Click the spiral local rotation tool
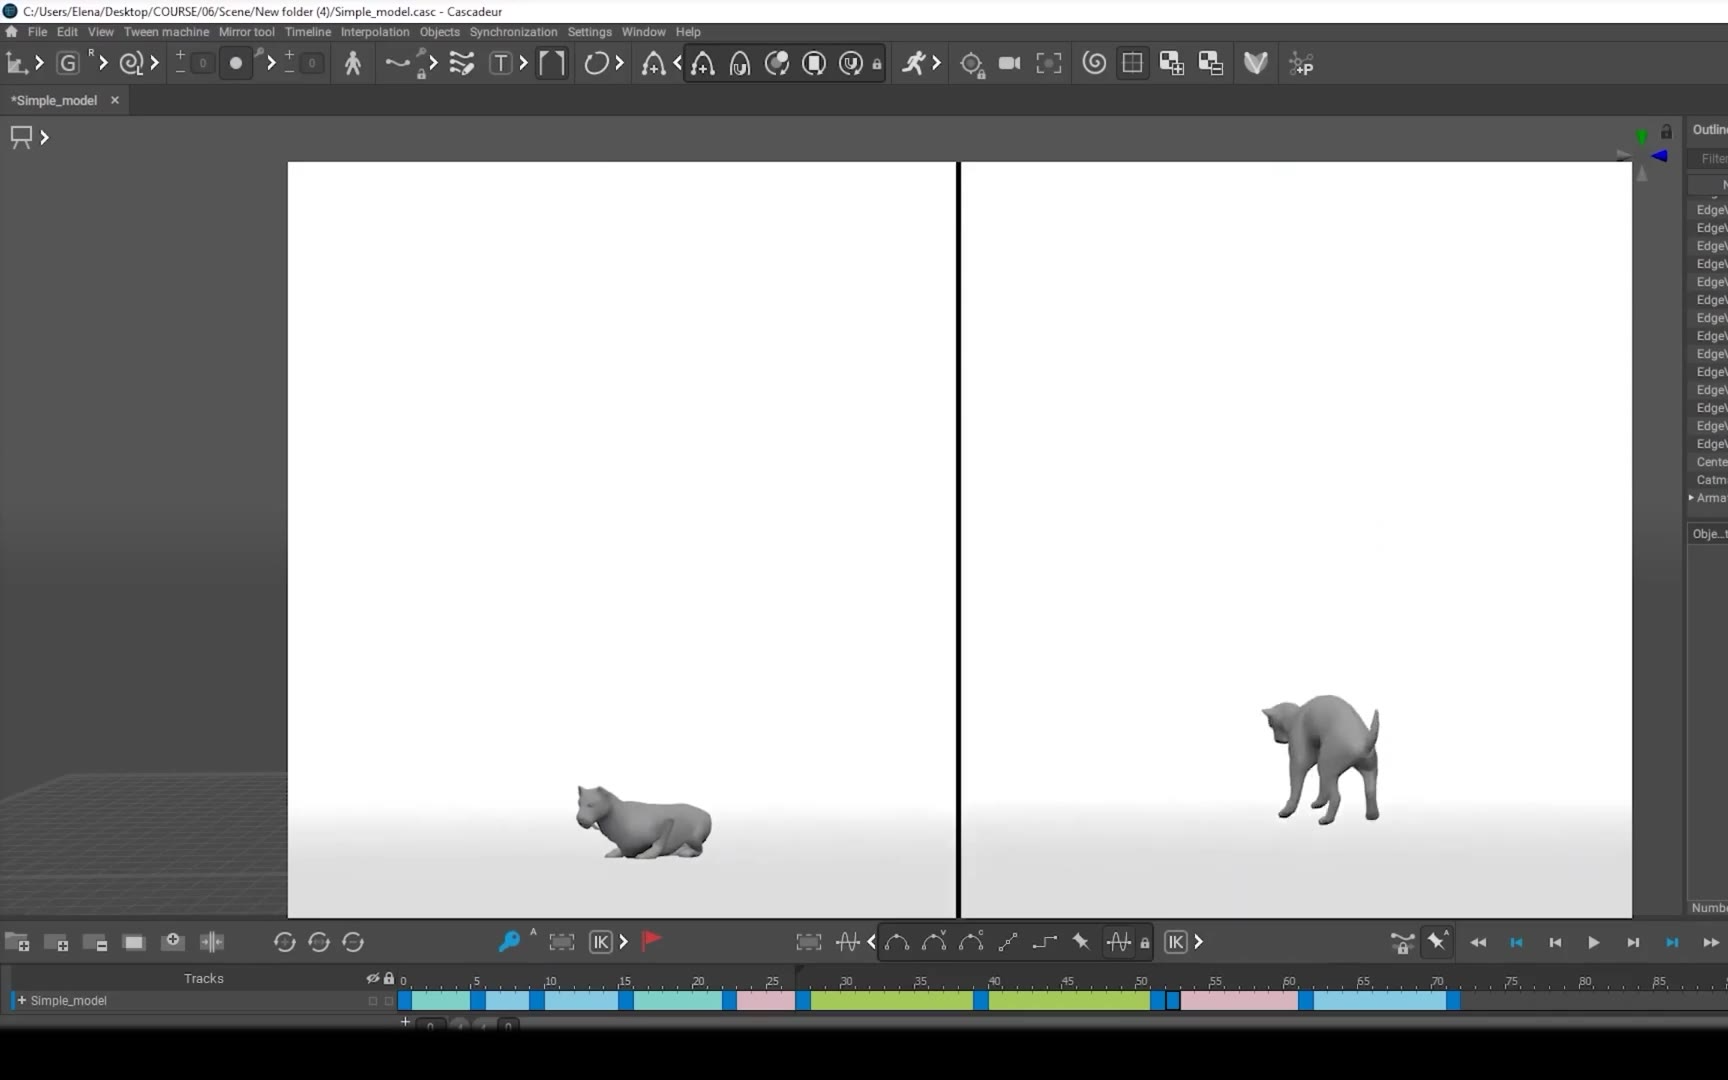This screenshot has width=1728, height=1080. pyautogui.click(x=130, y=64)
